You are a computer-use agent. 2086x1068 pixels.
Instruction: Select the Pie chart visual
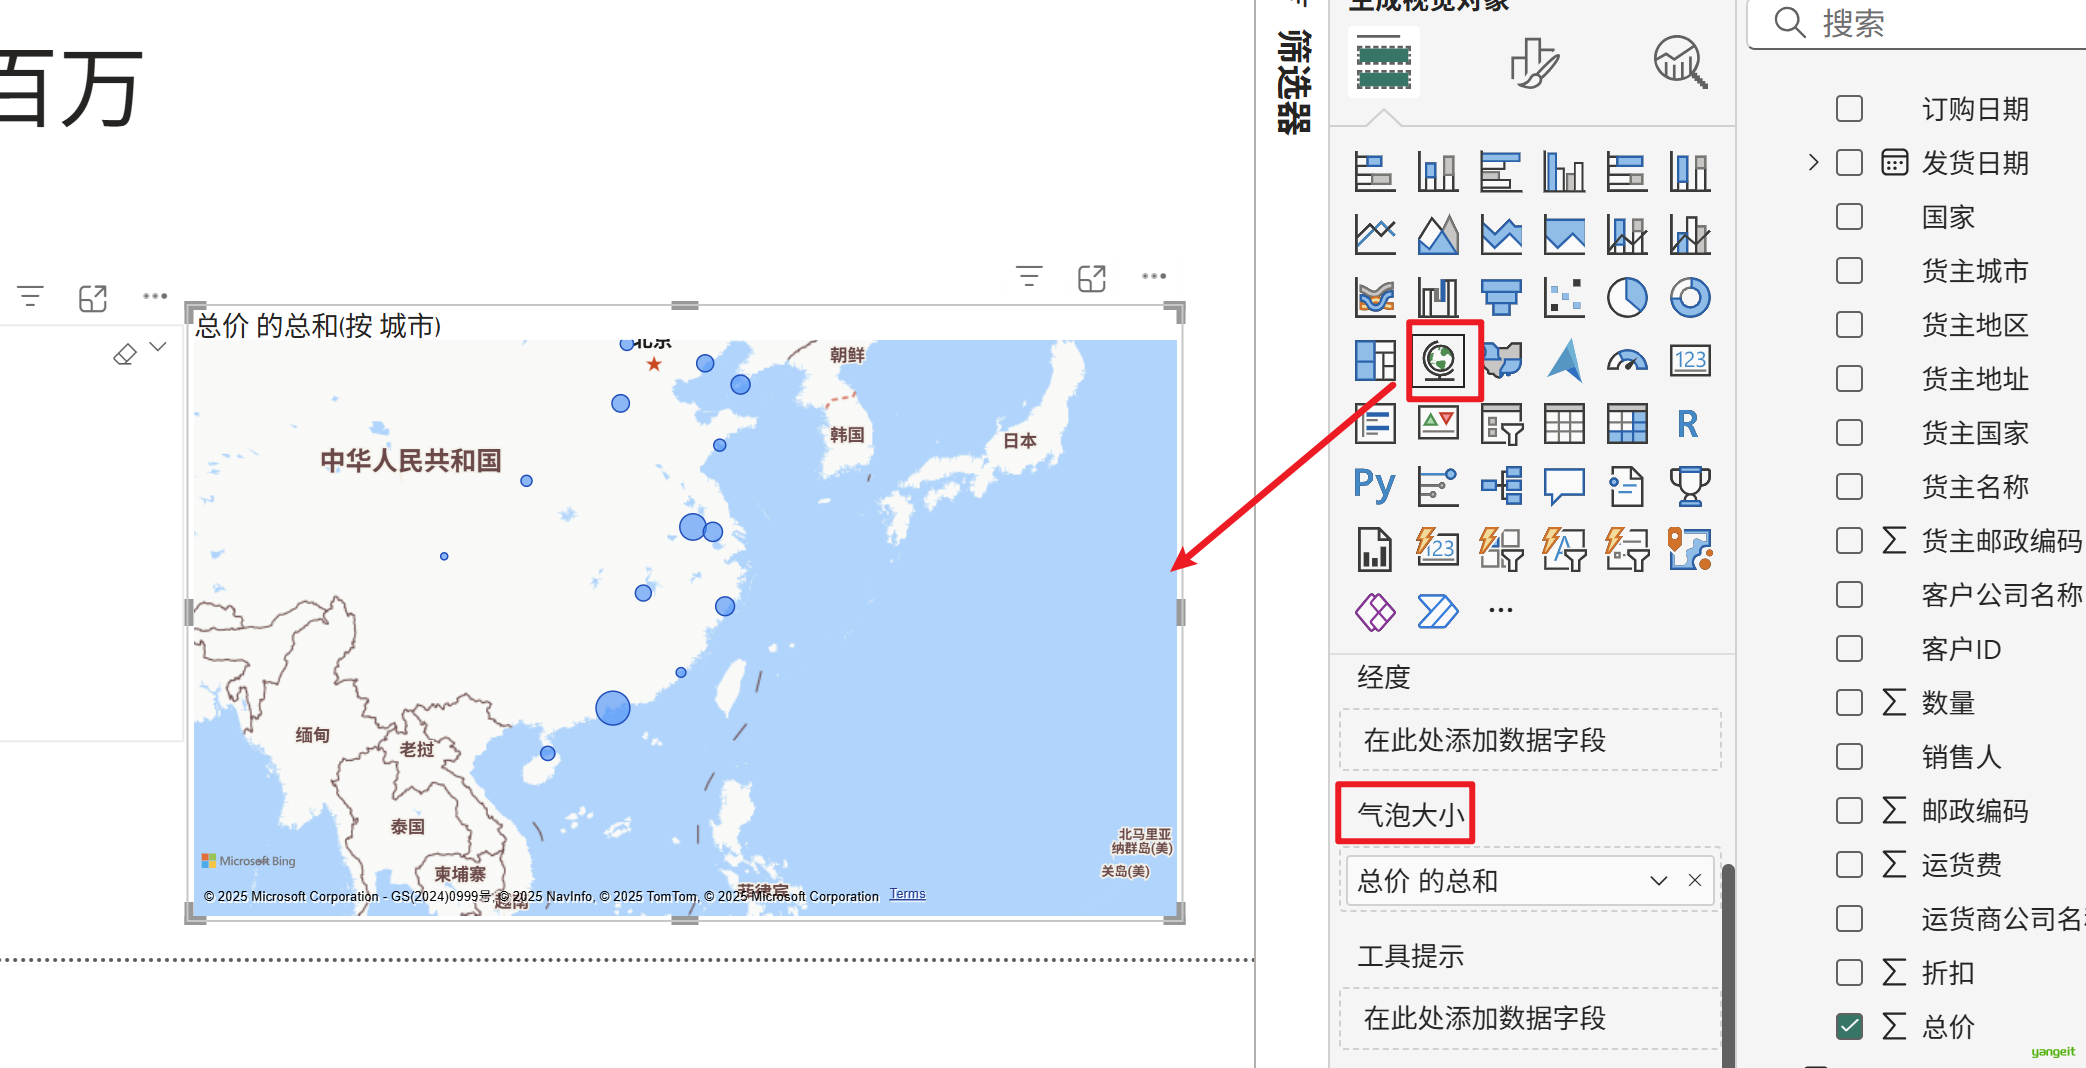pyautogui.click(x=1627, y=297)
